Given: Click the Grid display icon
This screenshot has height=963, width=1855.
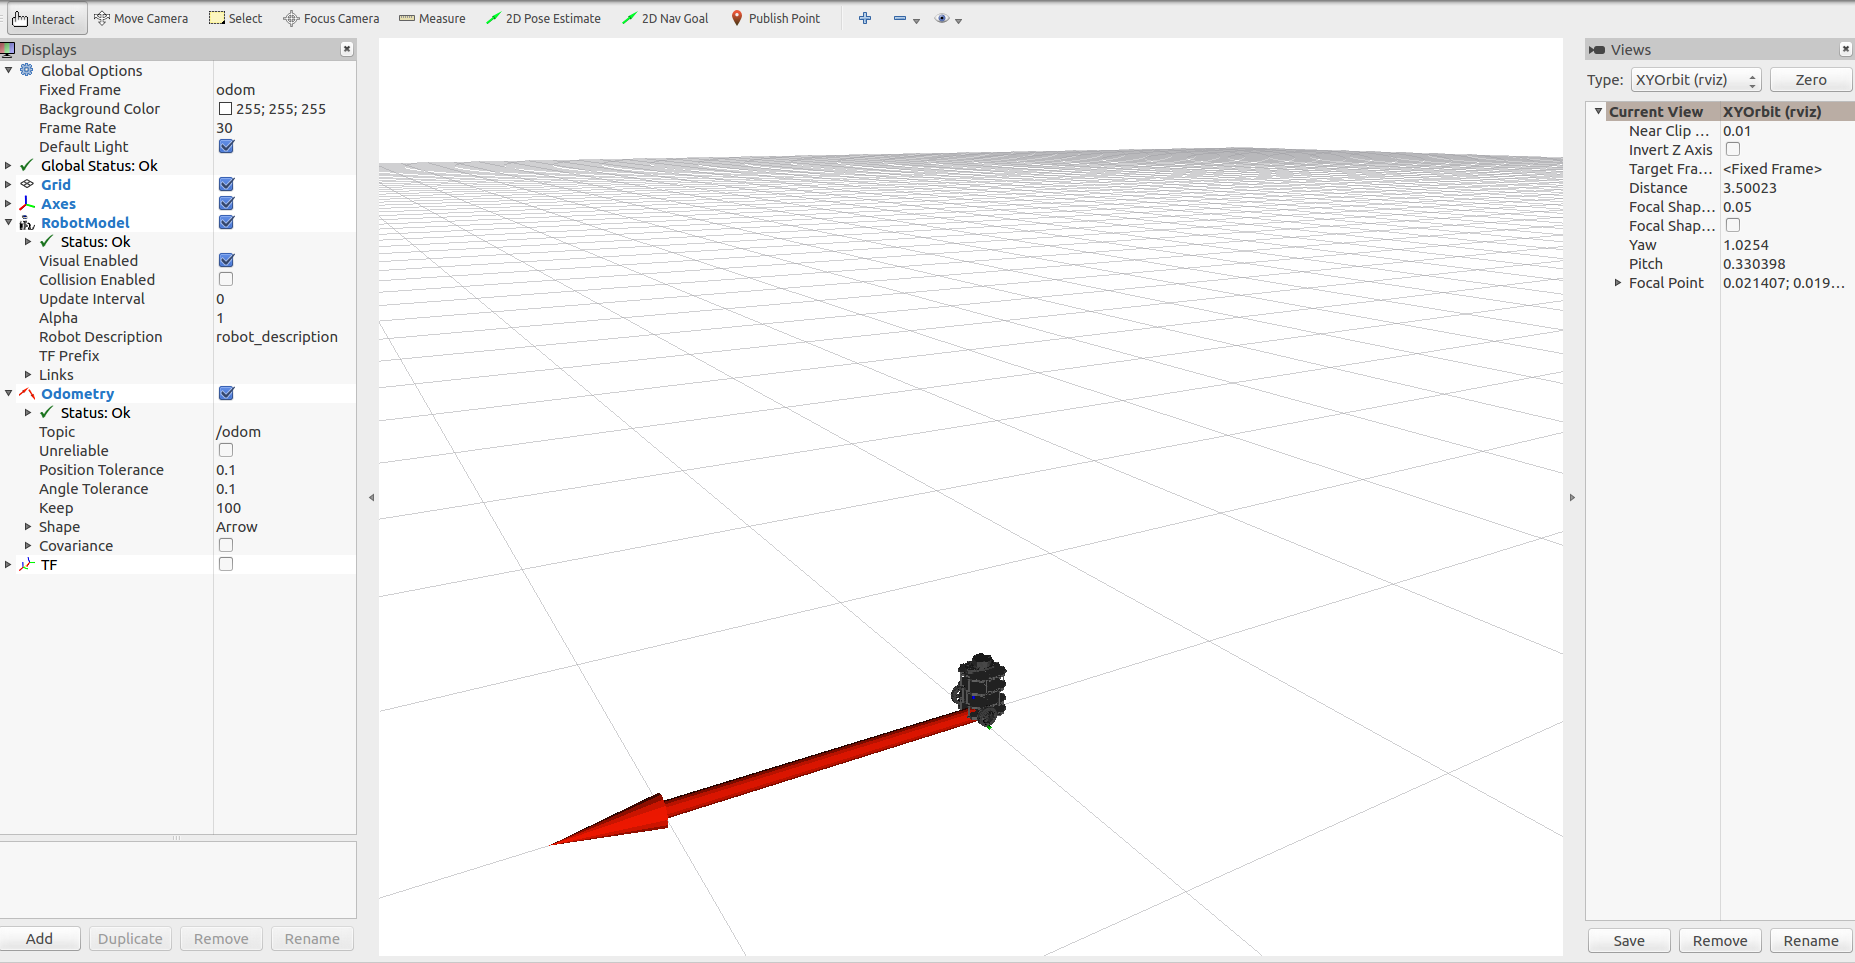Looking at the screenshot, I should click(x=27, y=184).
